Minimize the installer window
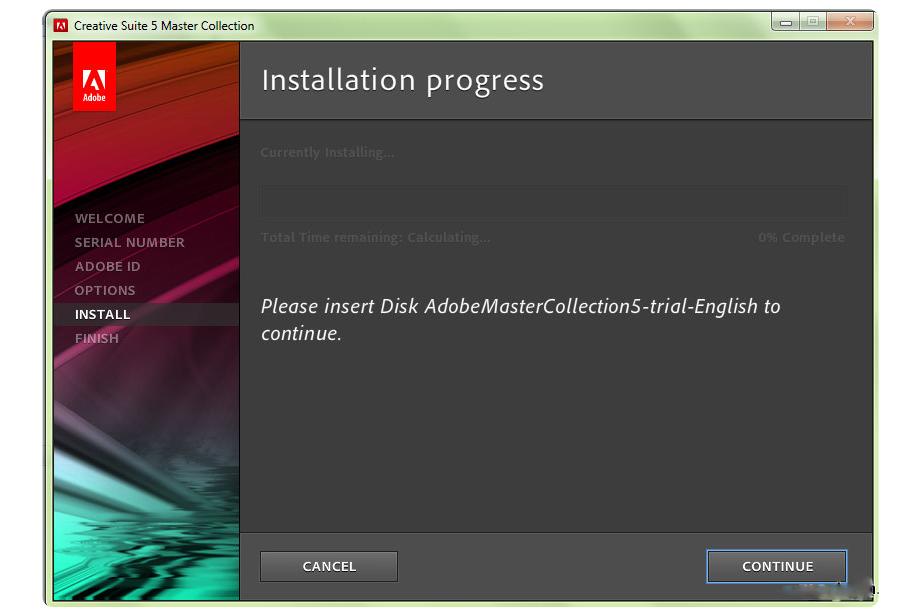The image size is (923, 616). pyautogui.click(x=785, y=22)
